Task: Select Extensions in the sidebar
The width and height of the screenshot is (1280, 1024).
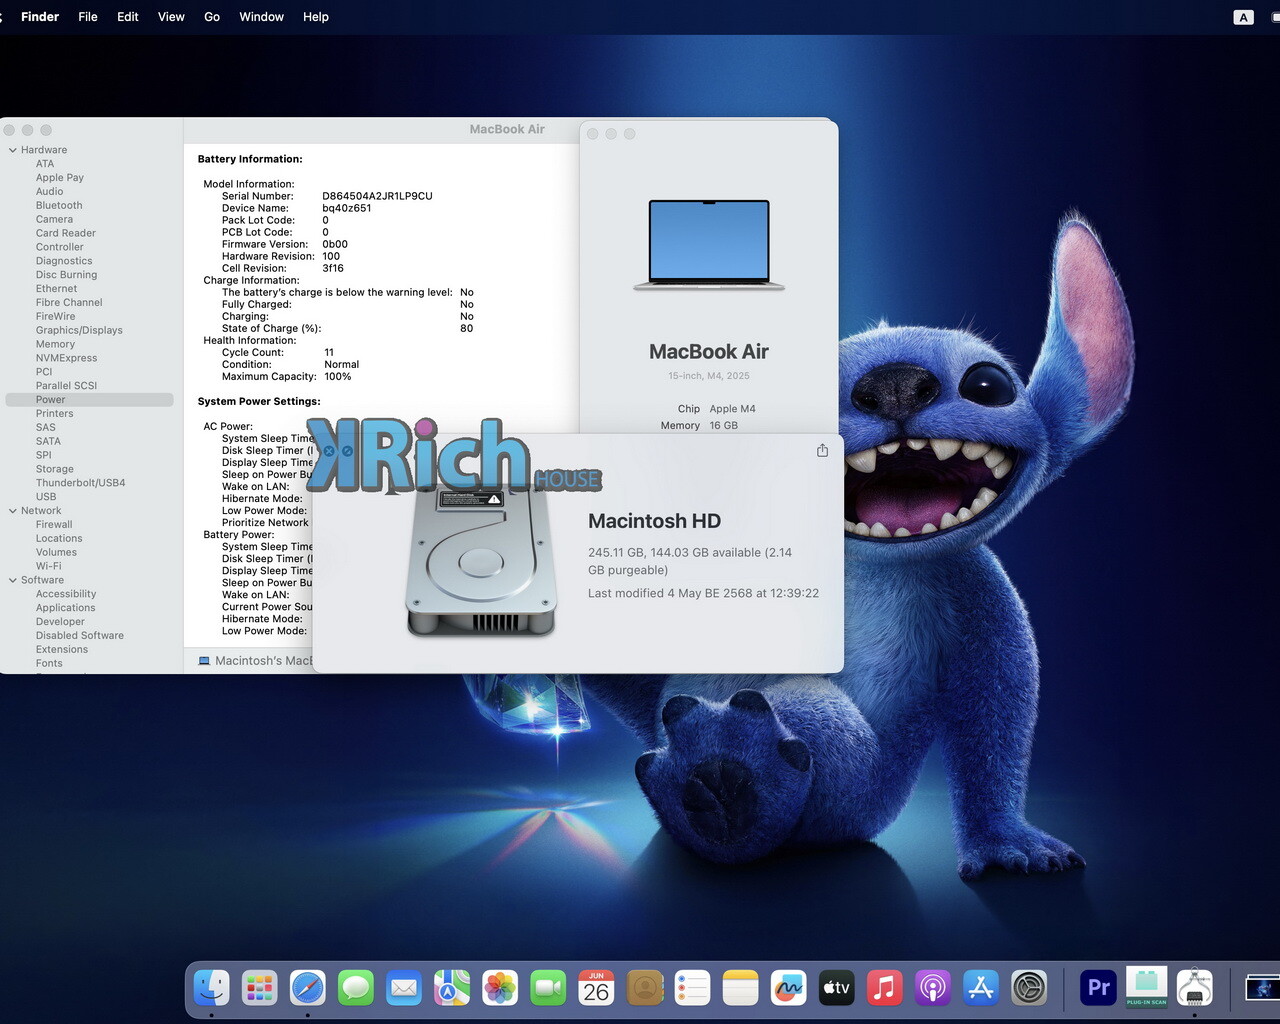Action: coord(62,650)
